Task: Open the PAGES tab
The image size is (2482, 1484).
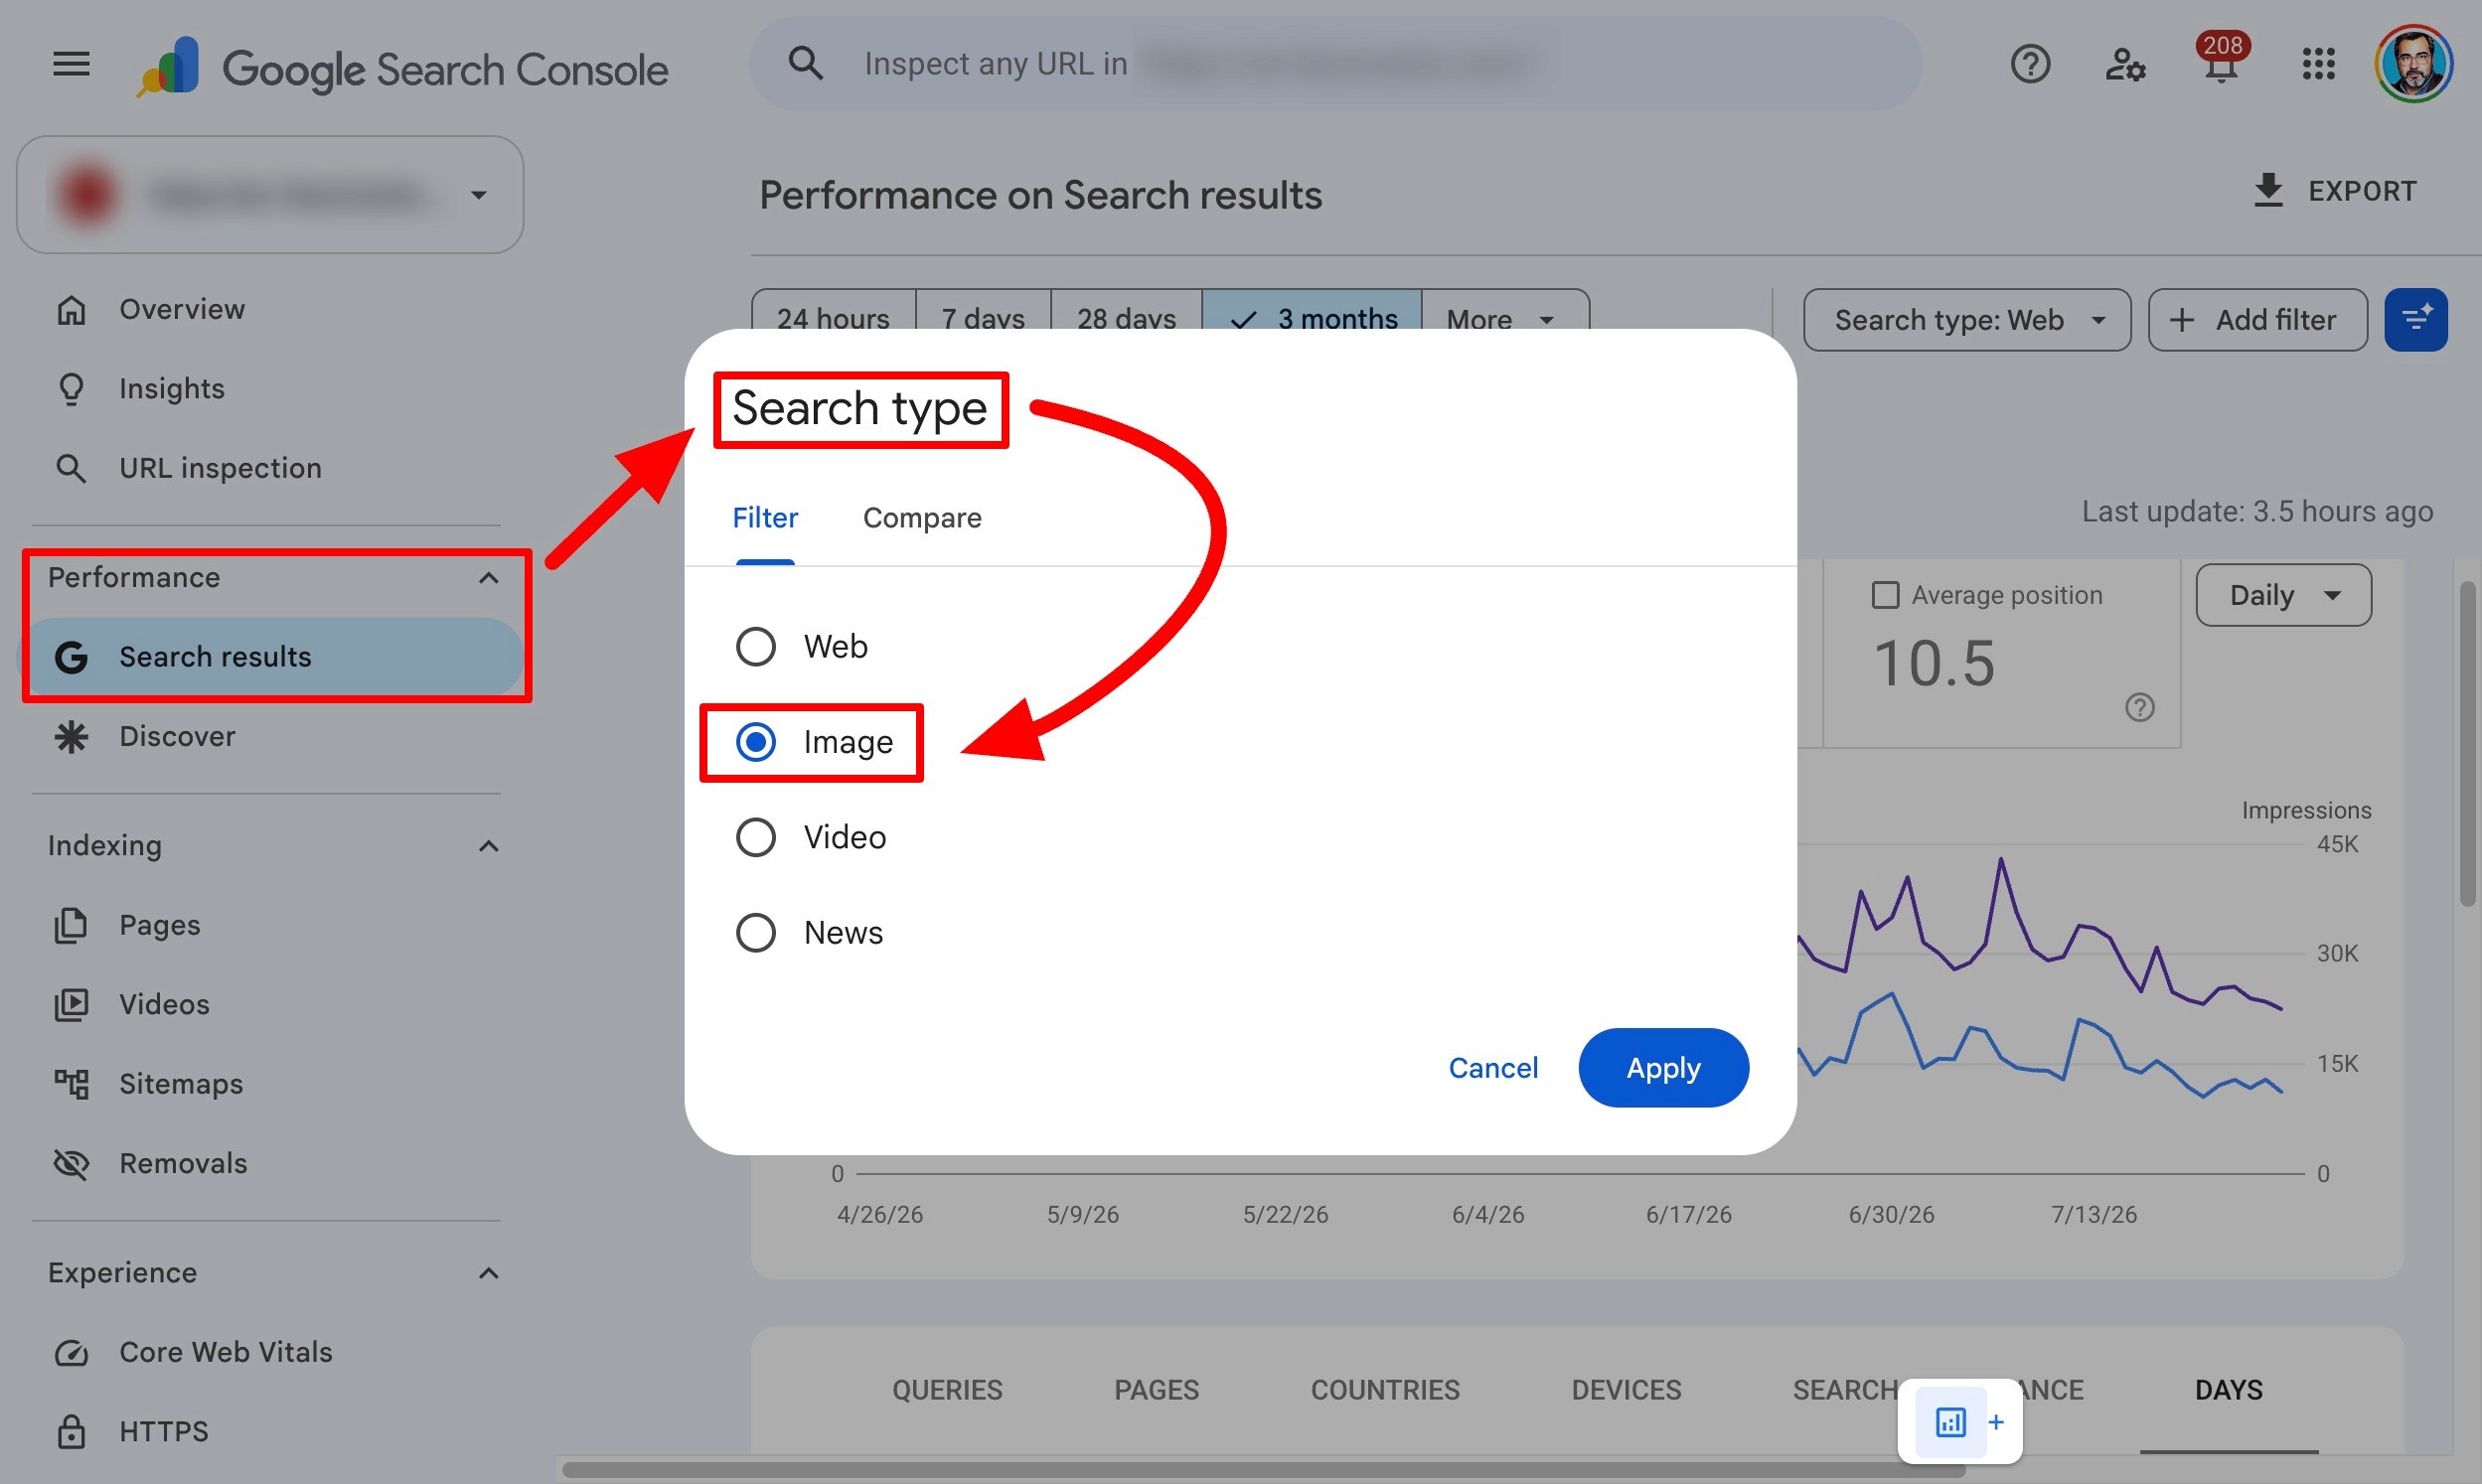Action: pos(1156,1390)
